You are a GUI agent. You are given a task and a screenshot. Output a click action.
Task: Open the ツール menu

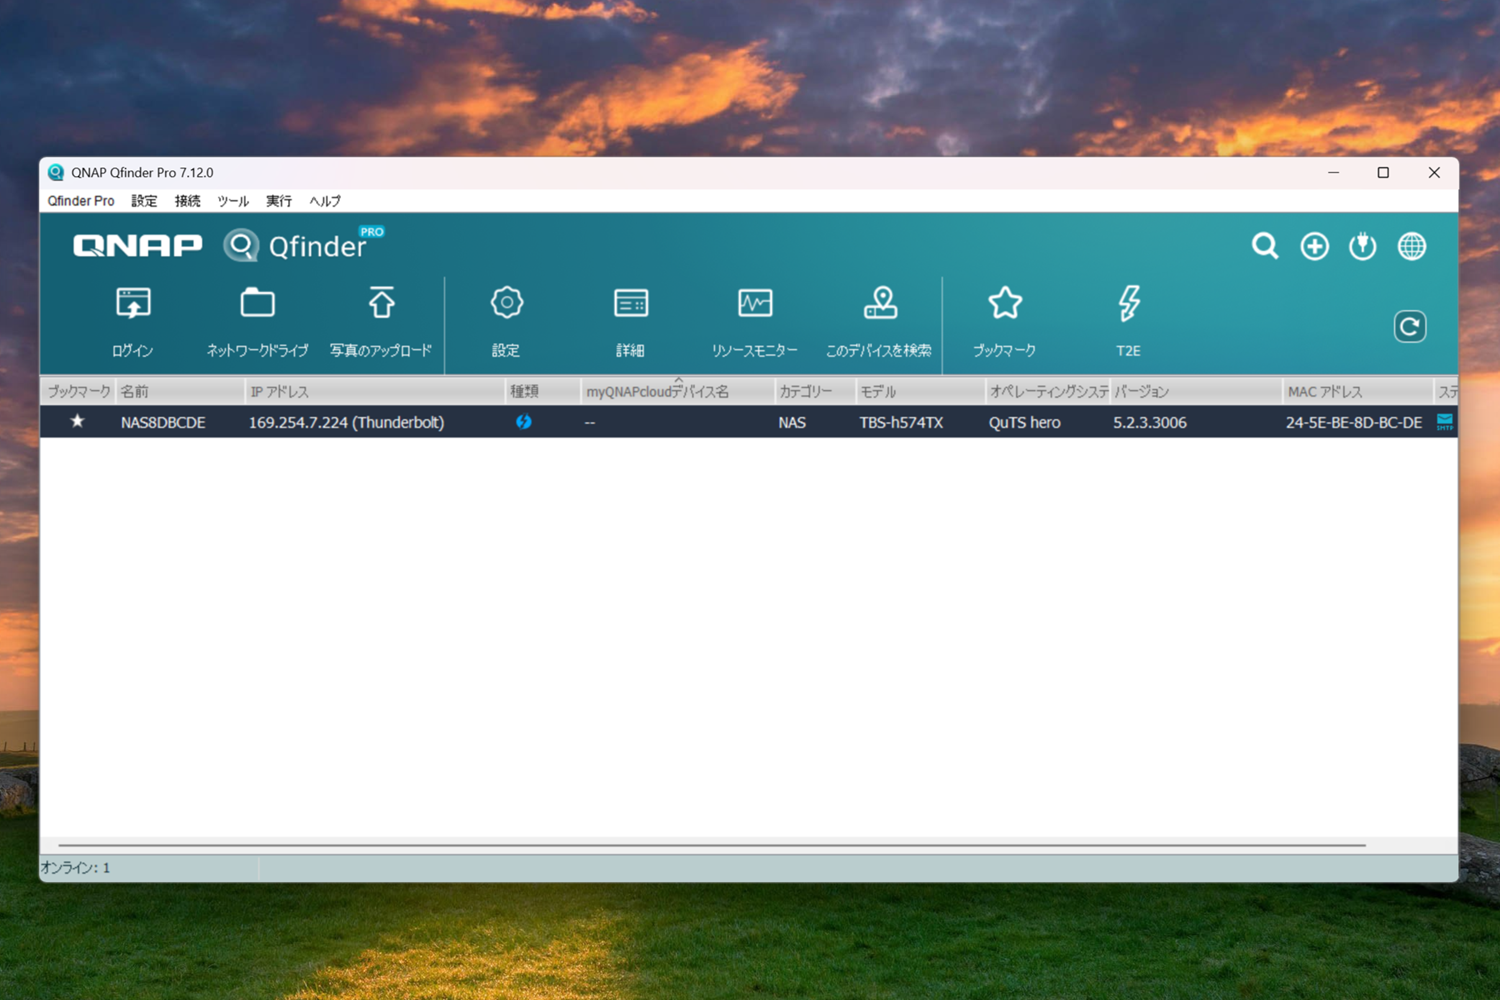click(233, 201)
